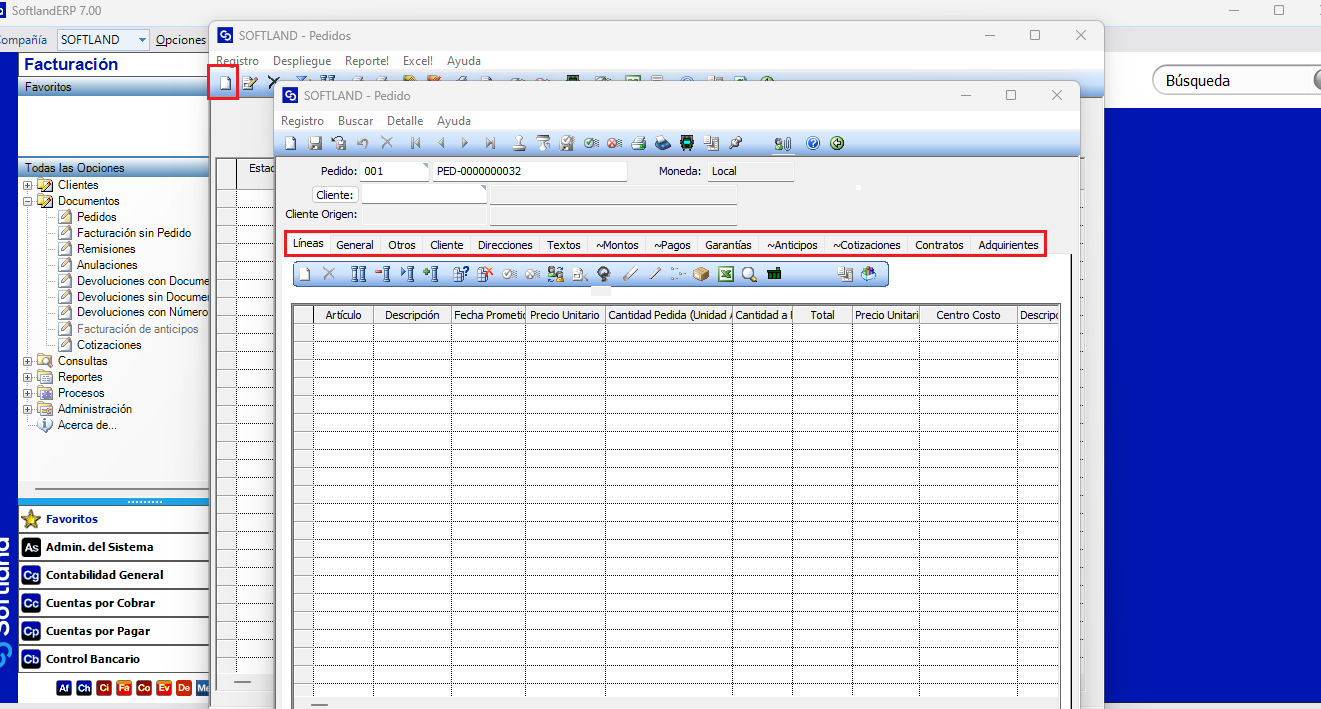The width and height of the screenshot is (1321, 709).
Task: Click the Excel export icon in lines toolbar
Action: [726, 273]
